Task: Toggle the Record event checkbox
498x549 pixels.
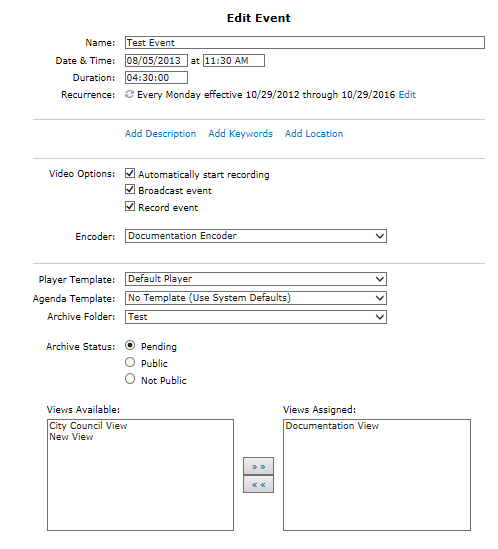Action: tap(130, 206)
